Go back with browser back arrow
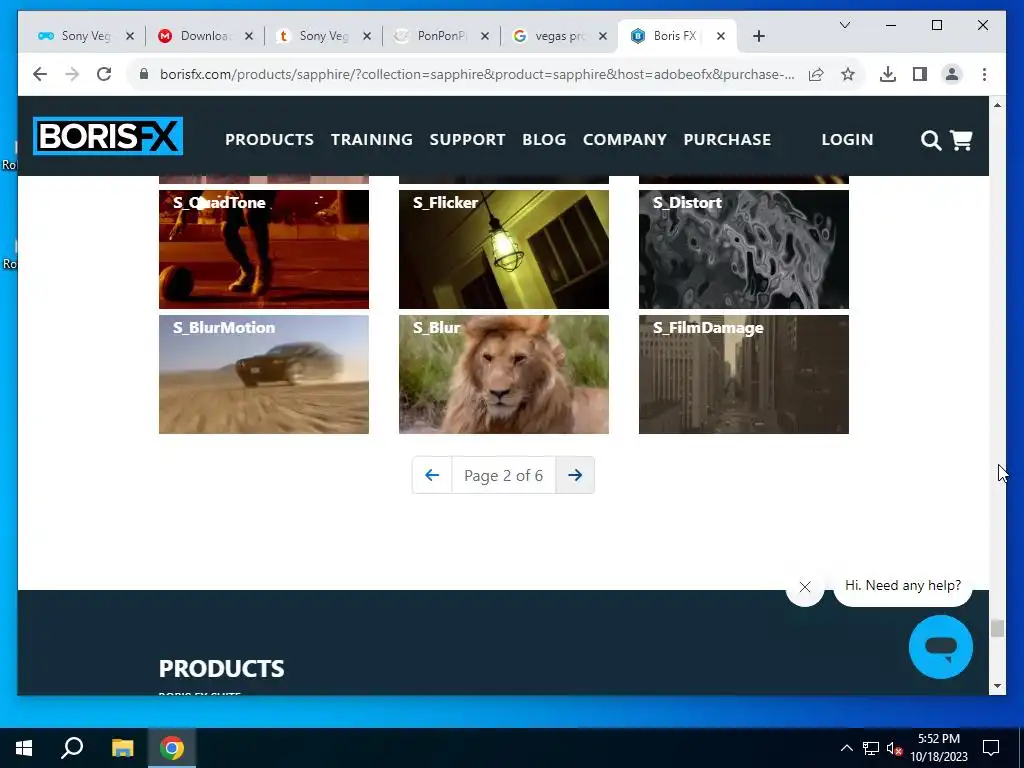The image size is (1024, 768). tap(40, 74)
